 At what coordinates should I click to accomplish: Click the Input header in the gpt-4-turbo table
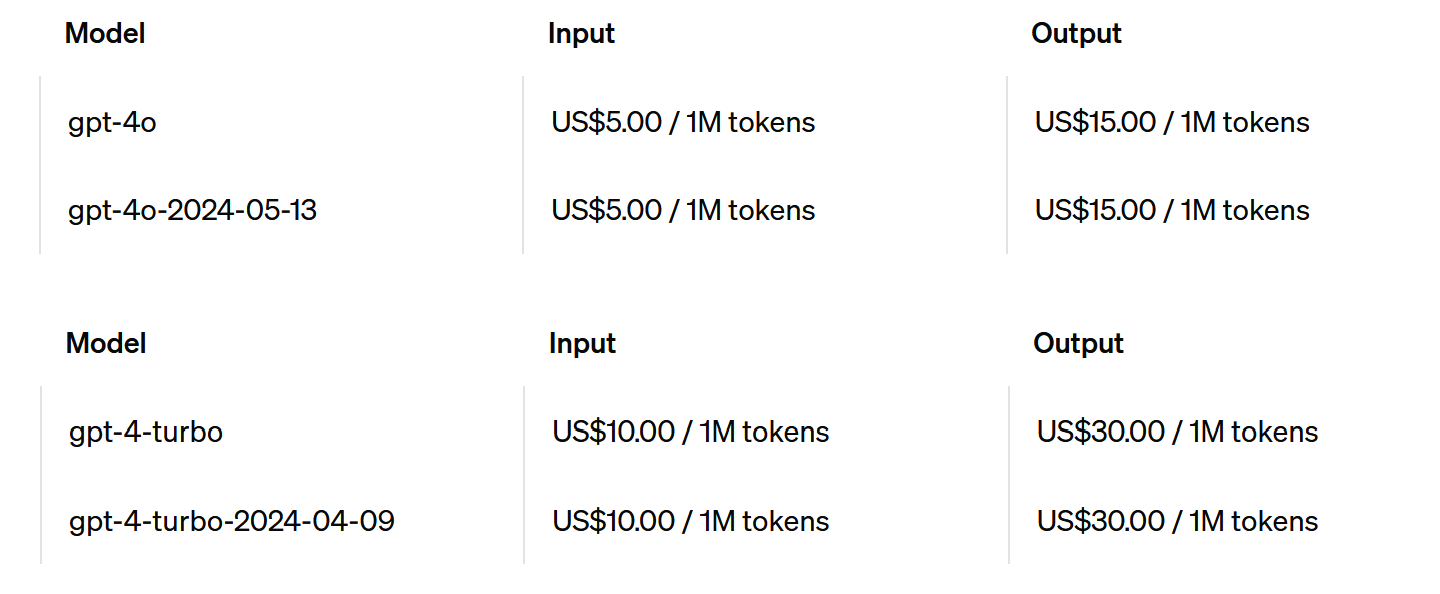point(582,343)
